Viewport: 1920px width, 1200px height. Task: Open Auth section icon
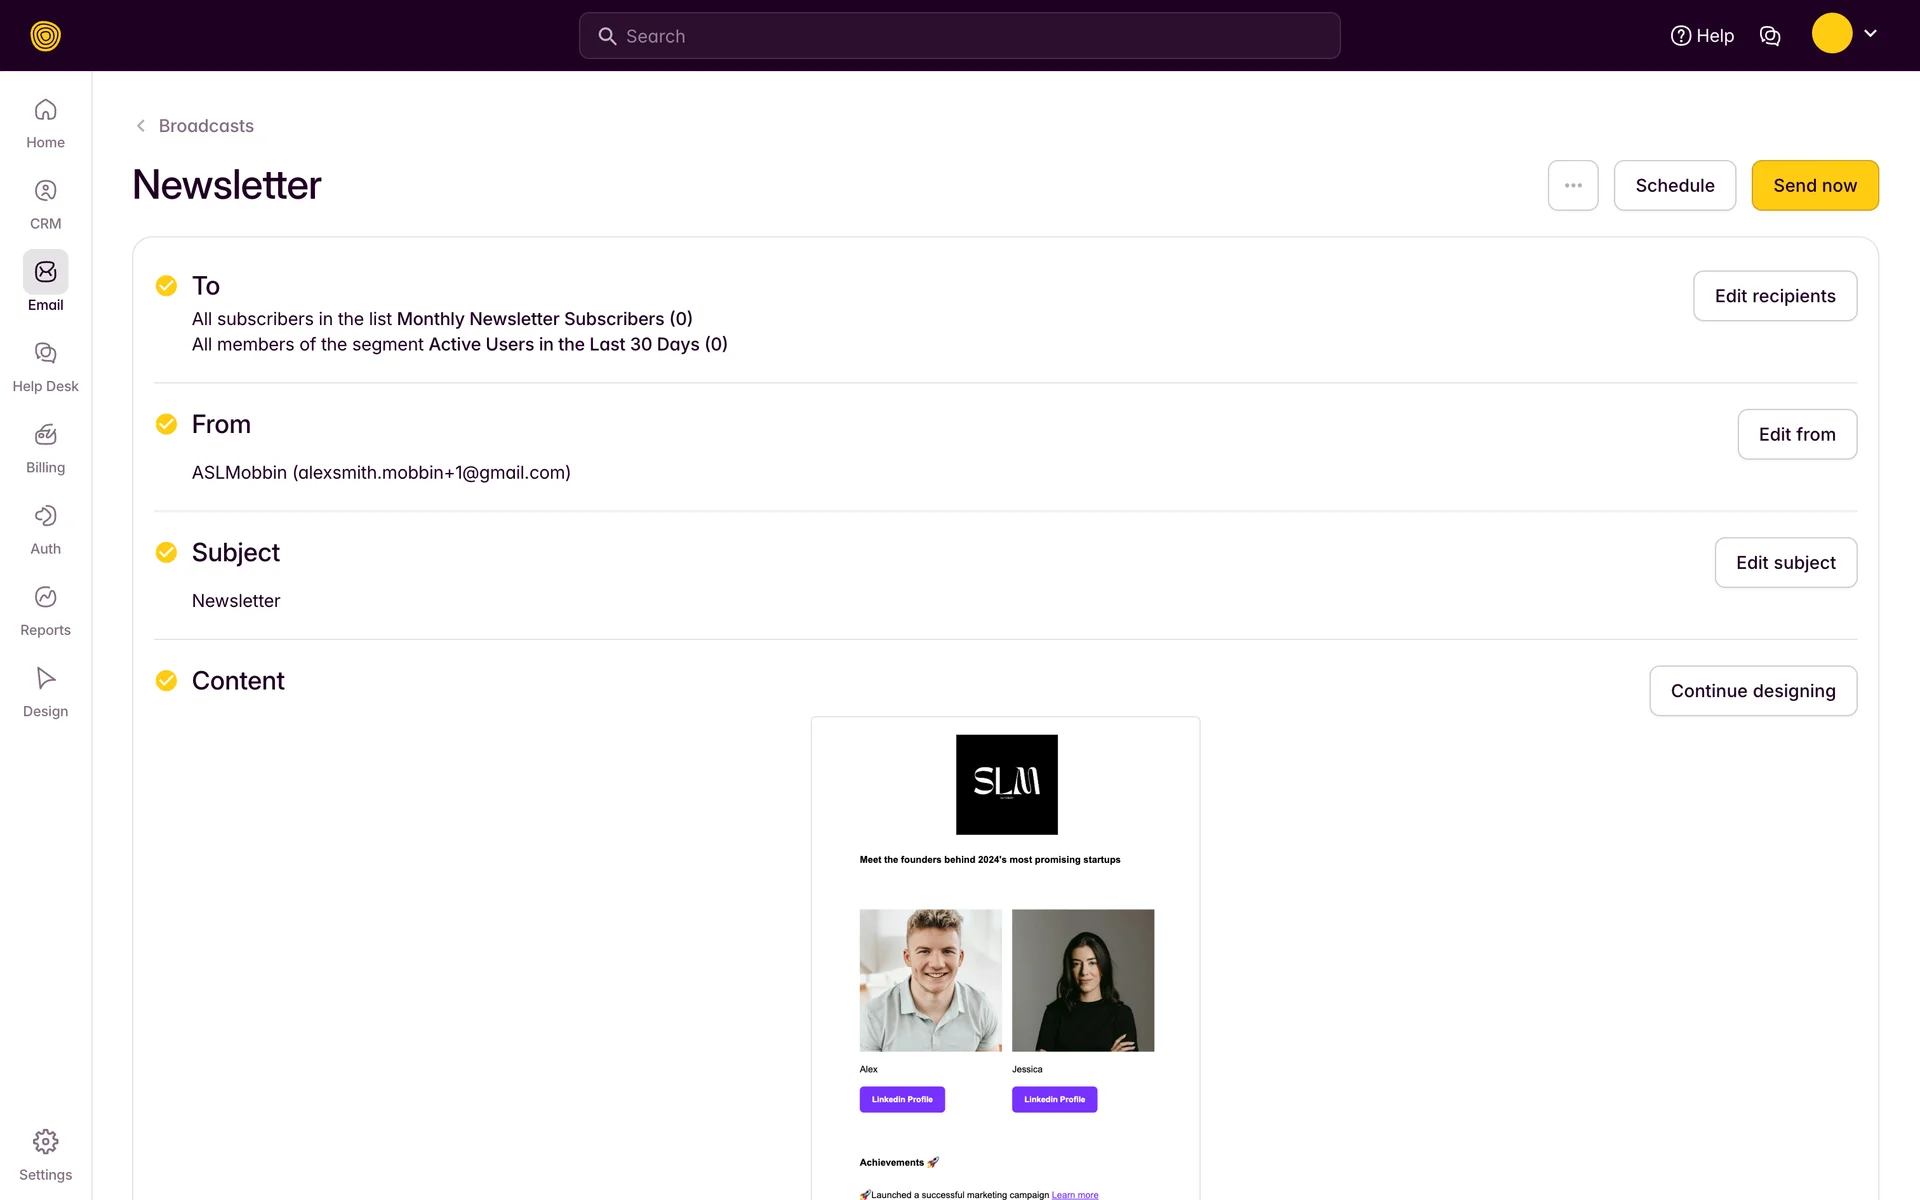[x=45, y=516]
